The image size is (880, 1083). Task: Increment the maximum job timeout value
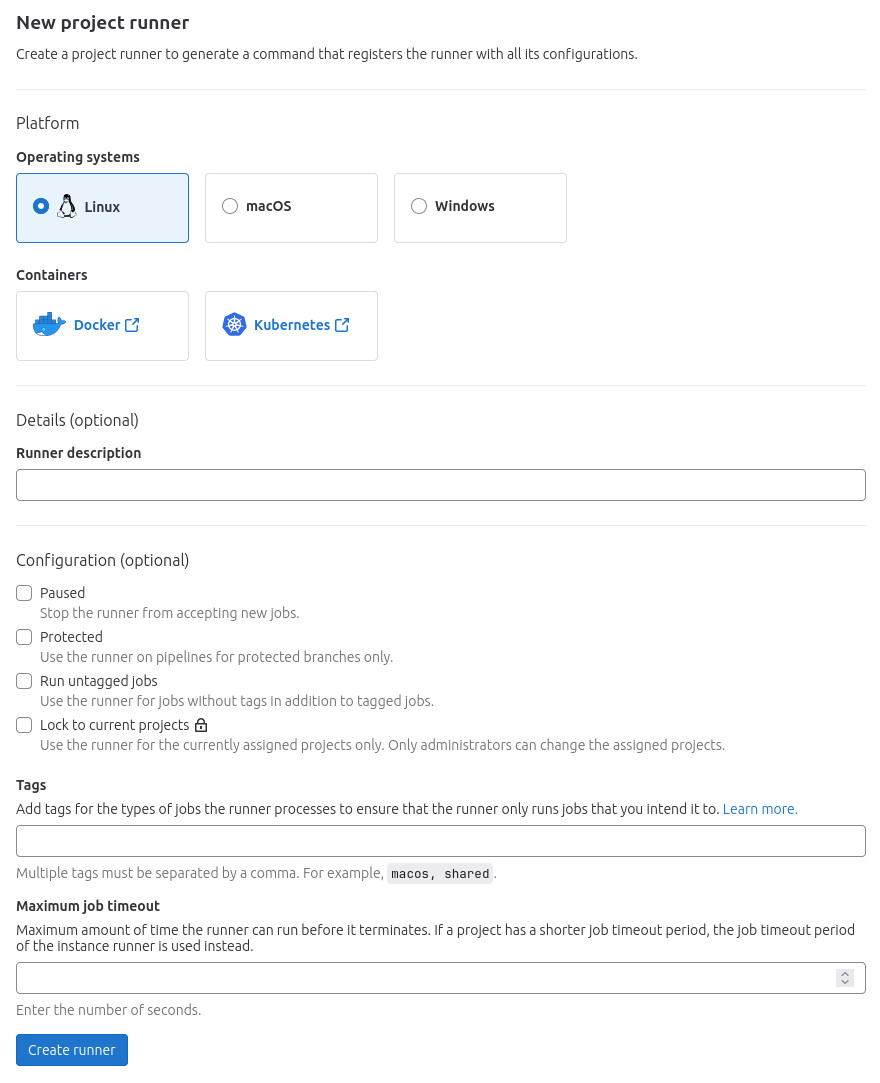point(843,973)
